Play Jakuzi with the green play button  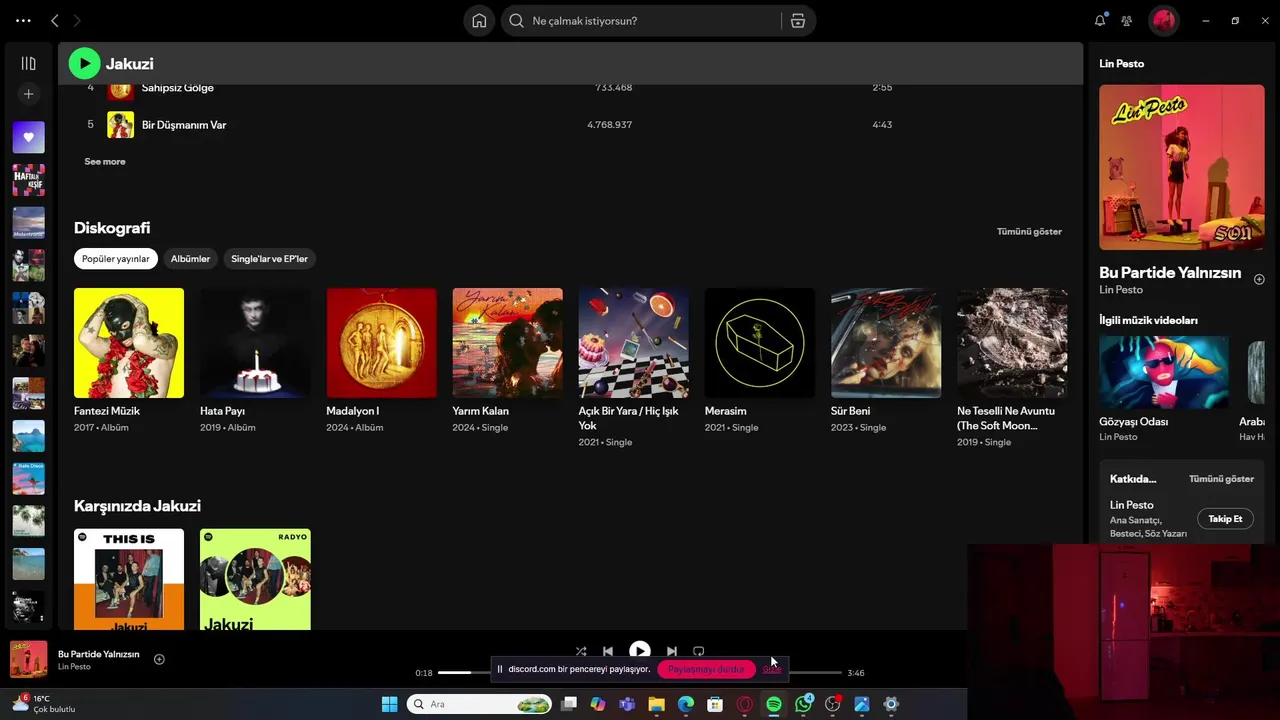[84, 63]
